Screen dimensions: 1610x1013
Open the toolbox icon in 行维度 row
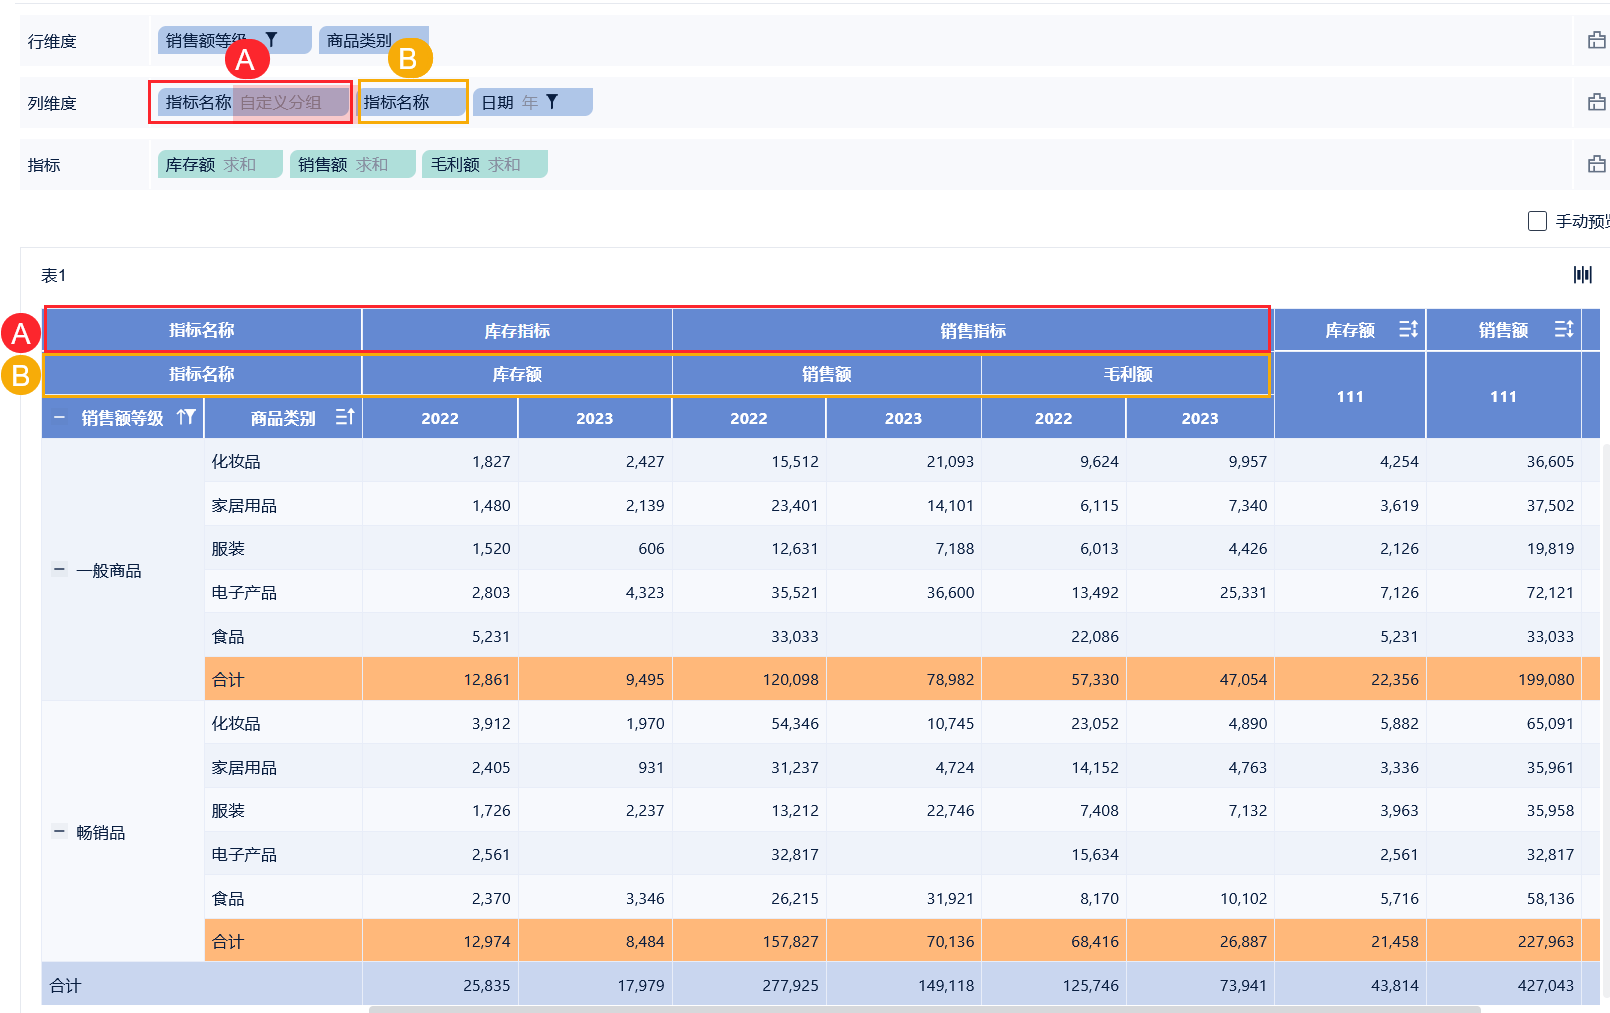(x=1596, y=41)
